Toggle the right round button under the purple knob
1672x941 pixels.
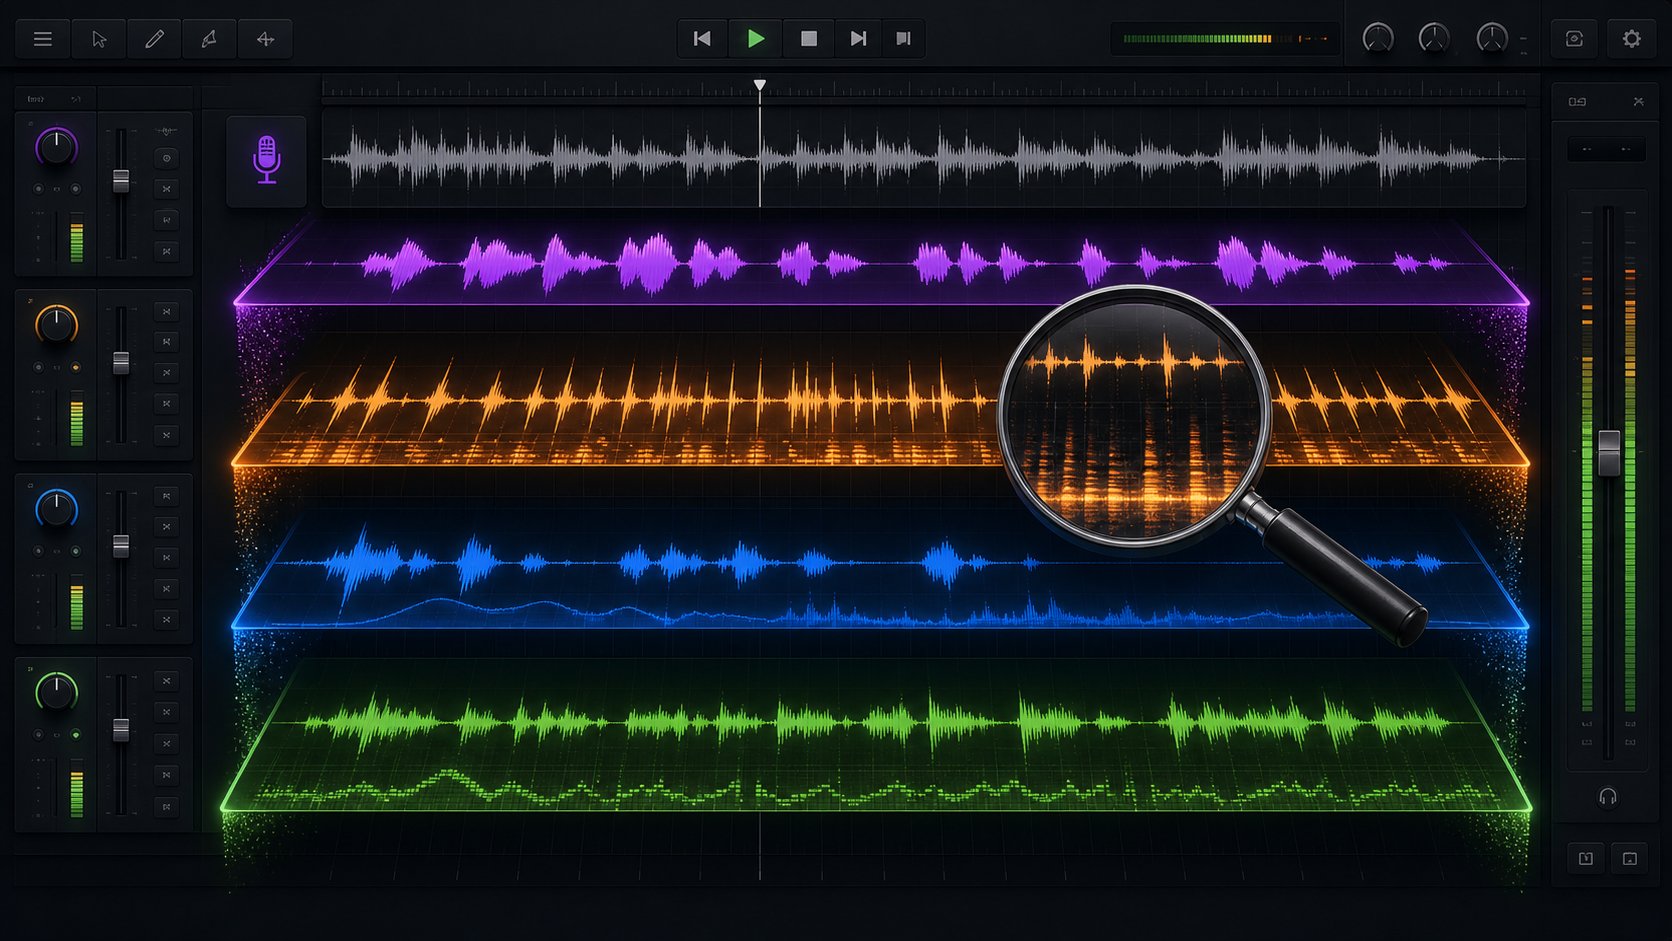pos(75,189)
